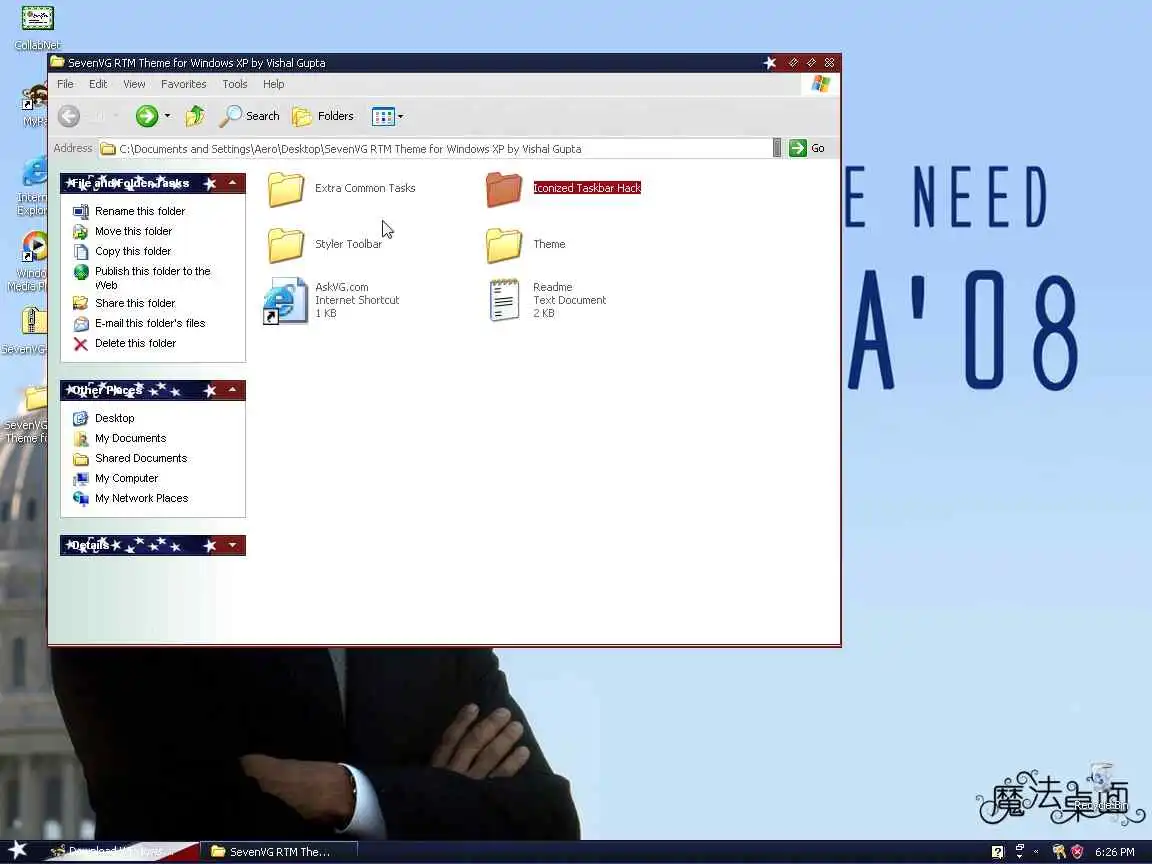Expand the Details panel
Image resolution: width=1152 pixels, height=864 pixels.
coord(232,545)
